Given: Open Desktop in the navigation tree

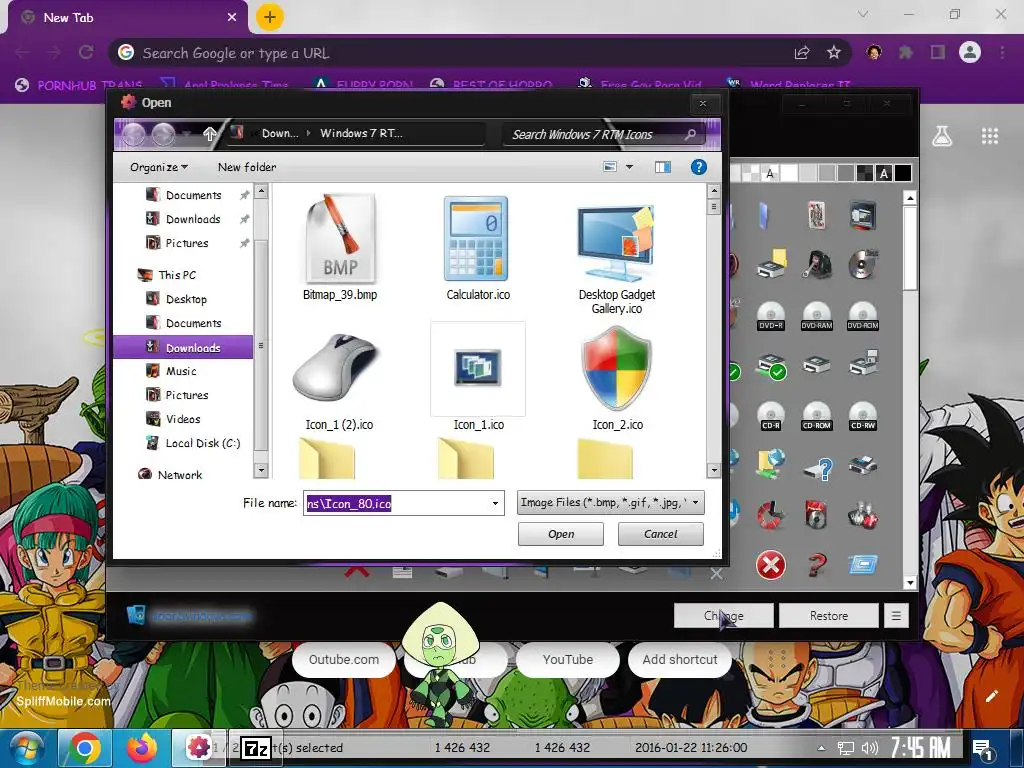Looking at the screenshot, I should (185, 299).
